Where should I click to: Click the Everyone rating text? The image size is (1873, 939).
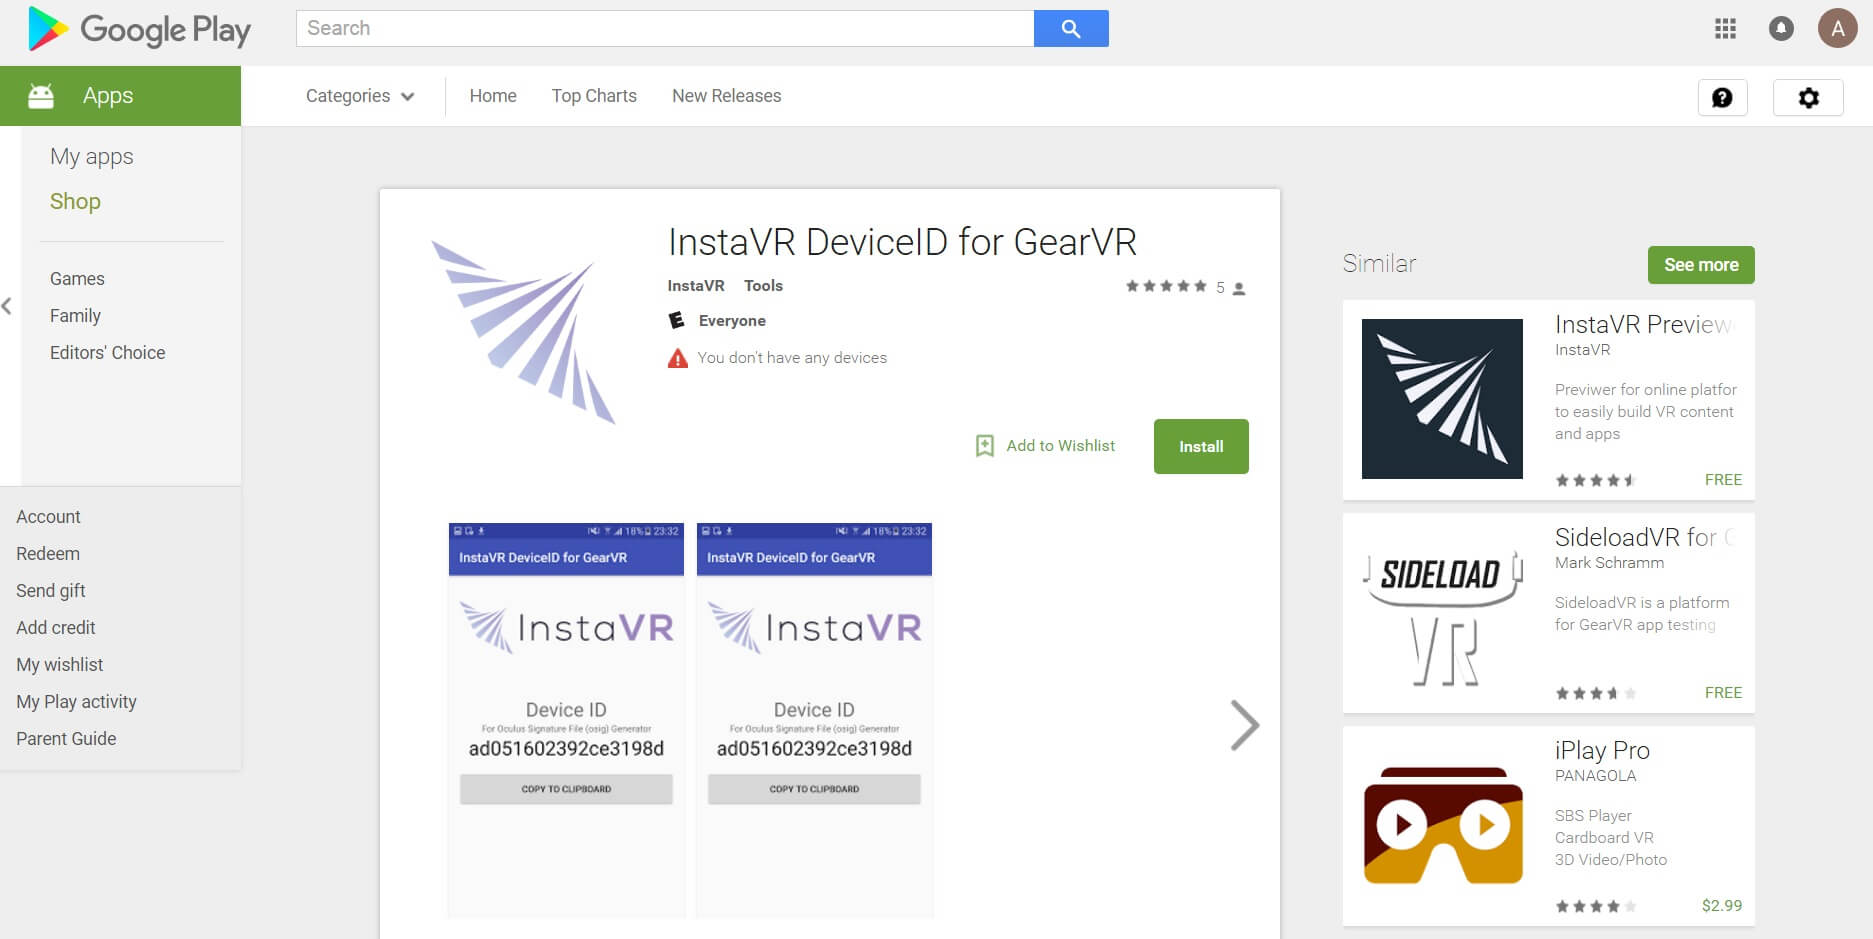[732, 321]
